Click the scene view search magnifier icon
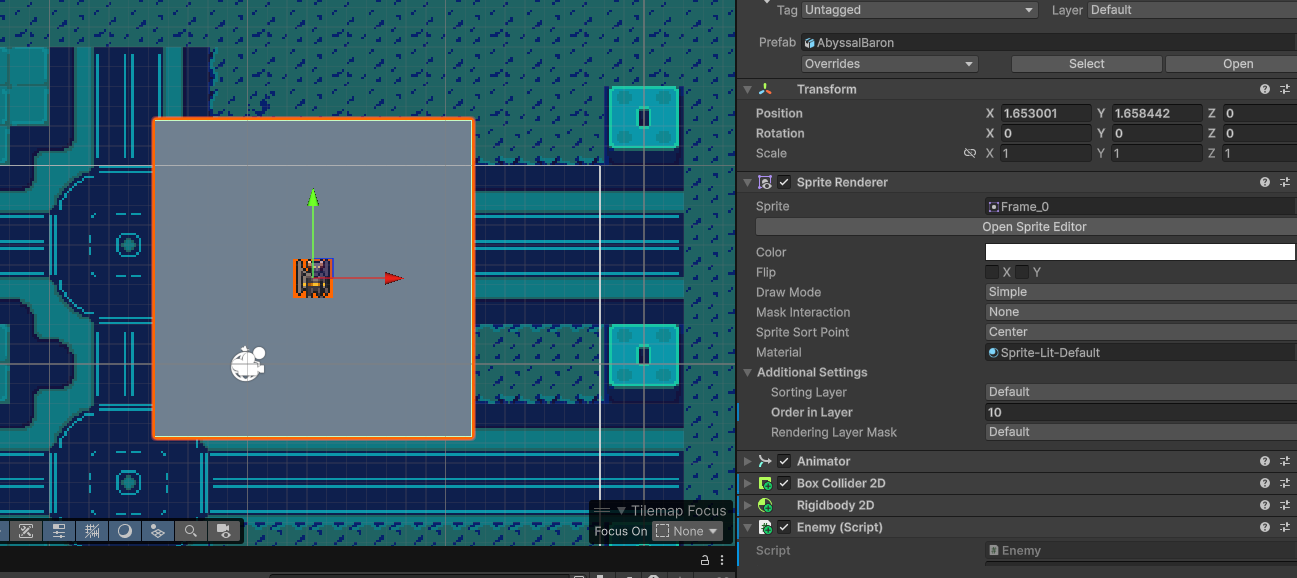The image size is (1297, 578). (x=190, y=531)
